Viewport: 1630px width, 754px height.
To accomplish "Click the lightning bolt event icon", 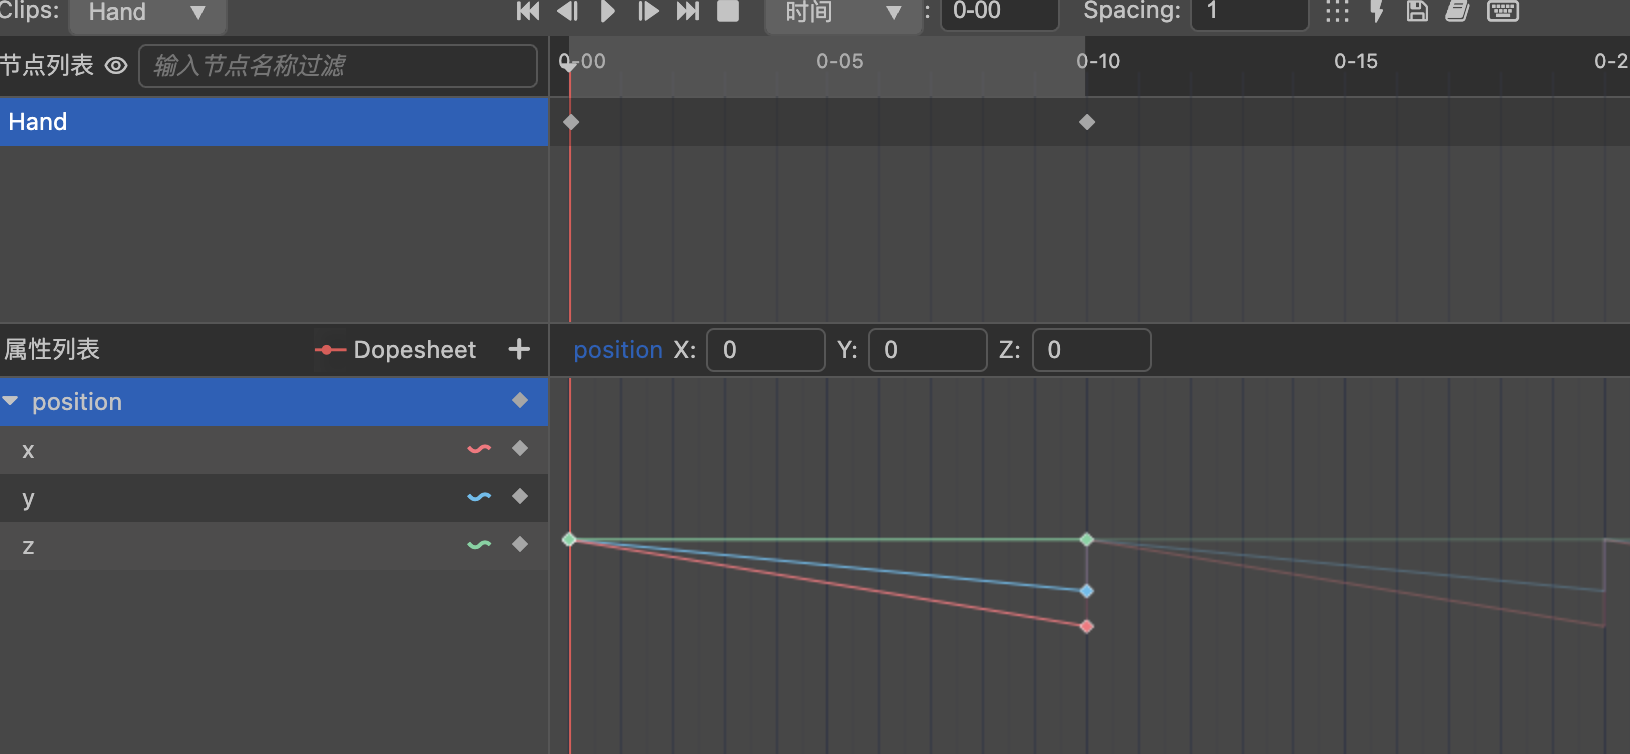I will pos(1377,11).
